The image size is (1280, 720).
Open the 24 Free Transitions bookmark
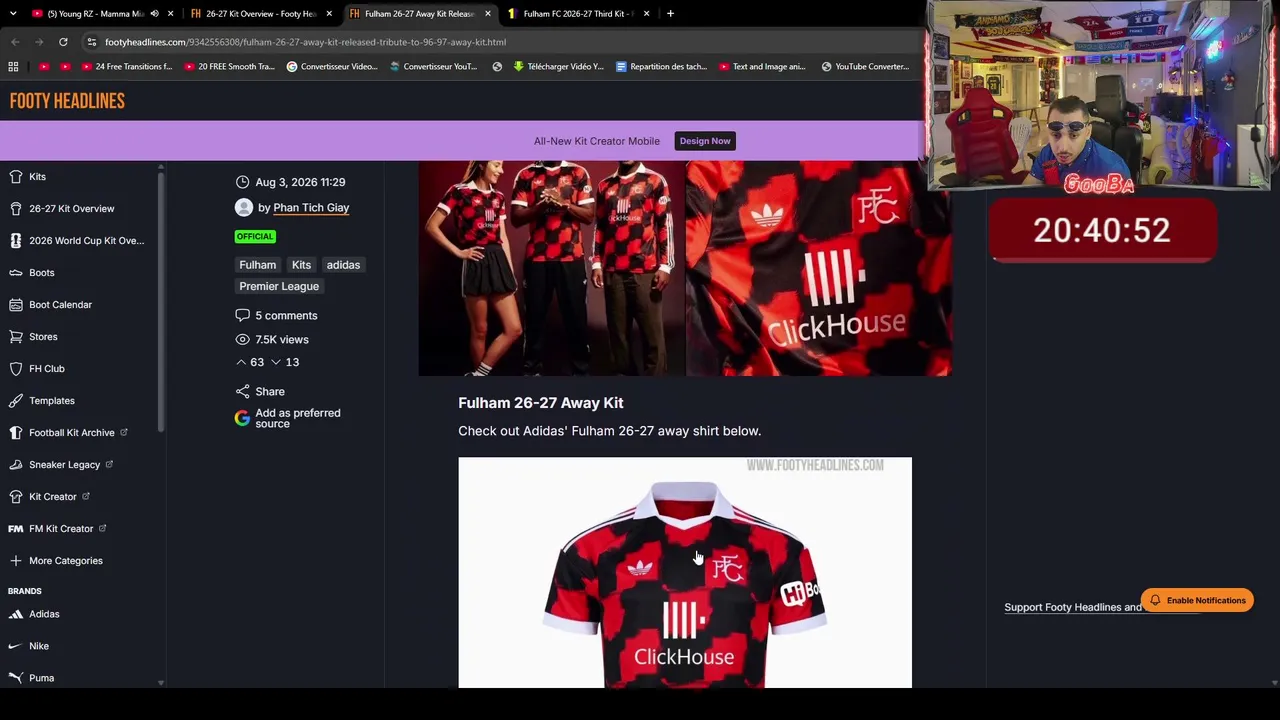[126, 67]
